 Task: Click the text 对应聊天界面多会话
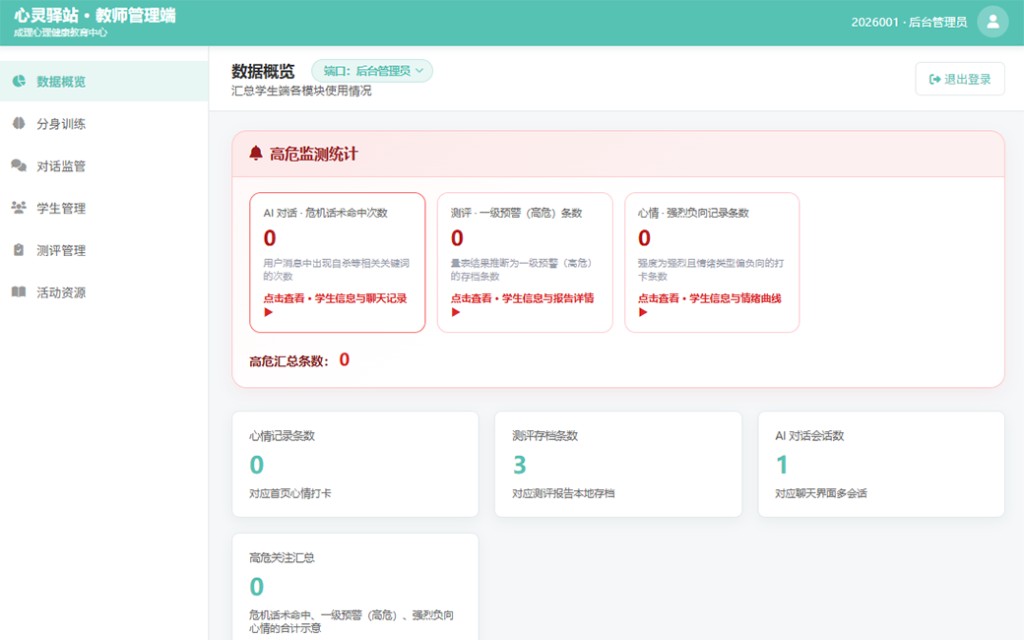(x=821, y=493)
